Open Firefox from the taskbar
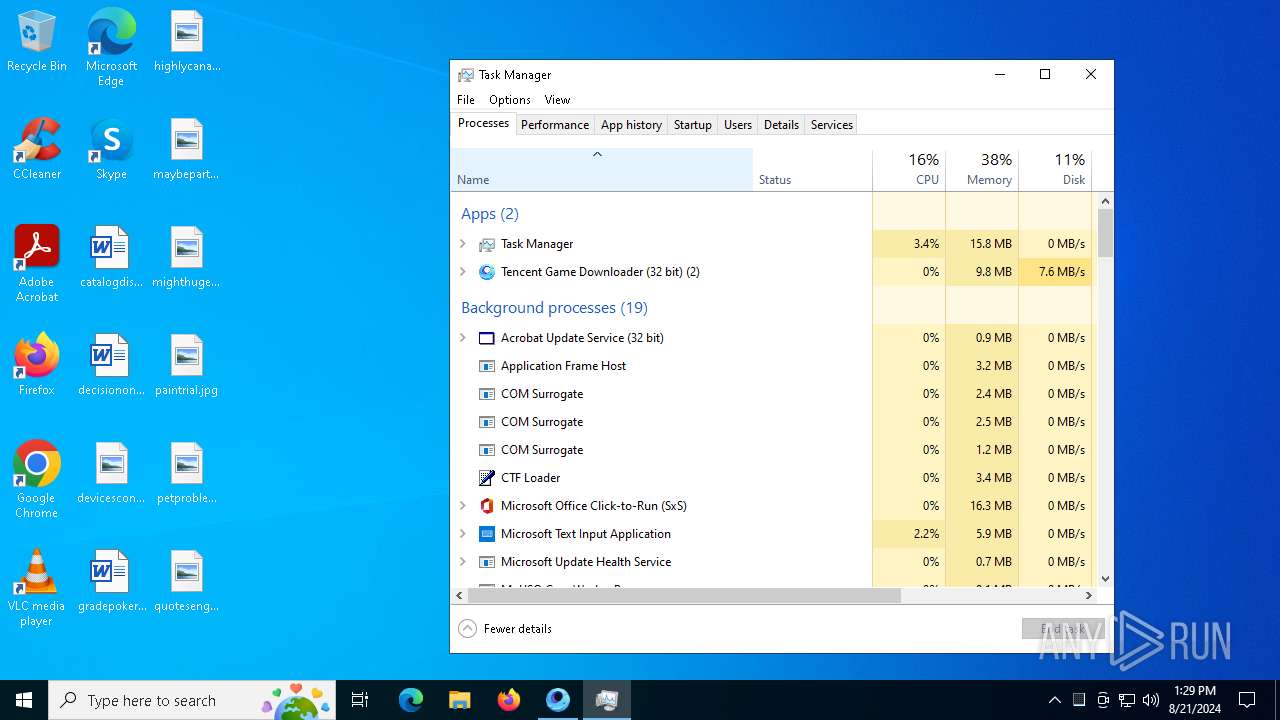1280x720 pixels. click(509, 700)
